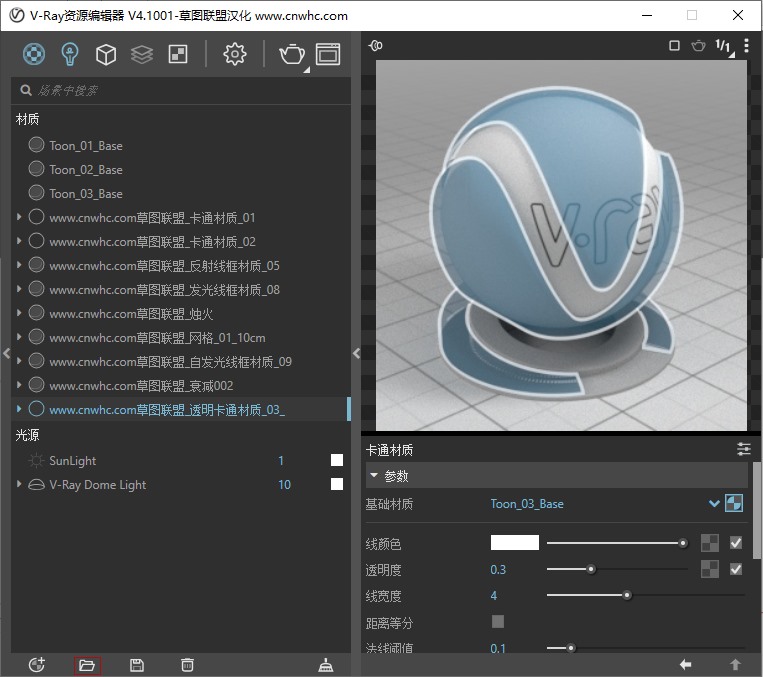
Task: Render preview with small teapot icon
Action: (698, 46)
